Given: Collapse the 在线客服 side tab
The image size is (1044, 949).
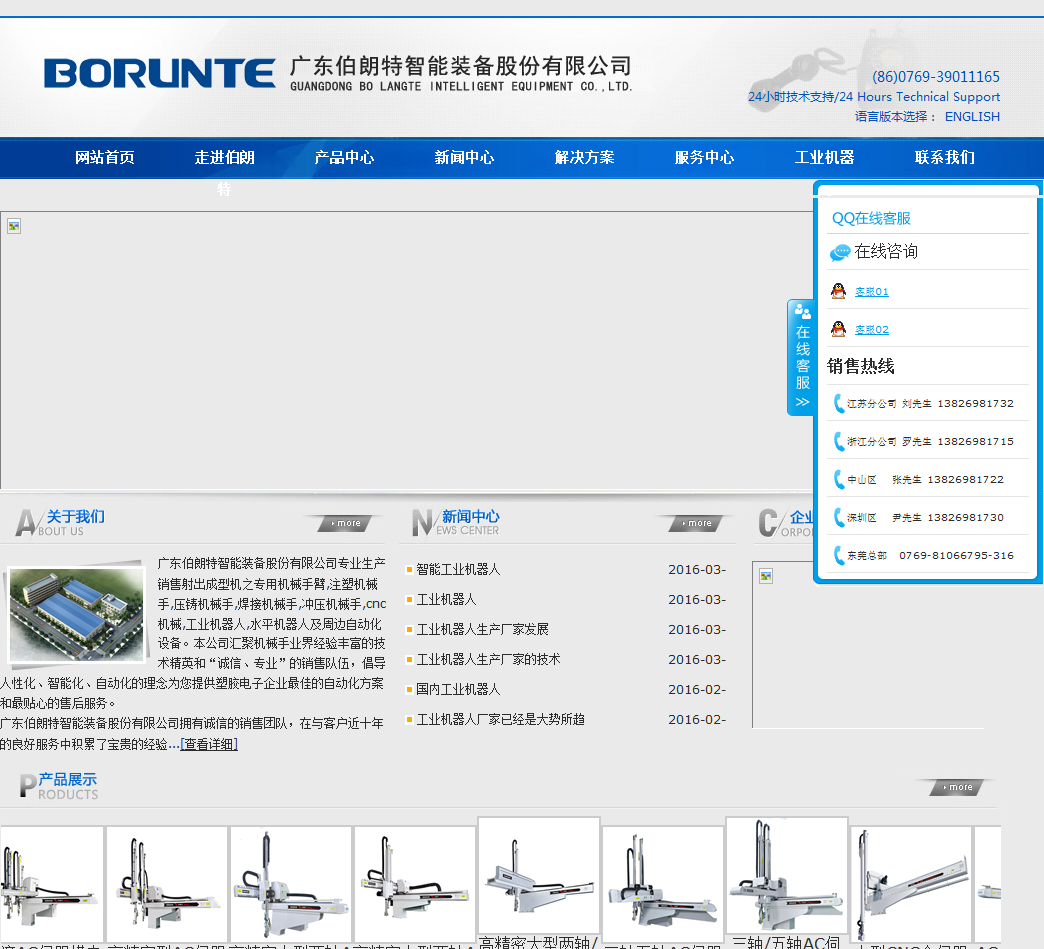Looking at the screenshot, I should tap(802, 358).
